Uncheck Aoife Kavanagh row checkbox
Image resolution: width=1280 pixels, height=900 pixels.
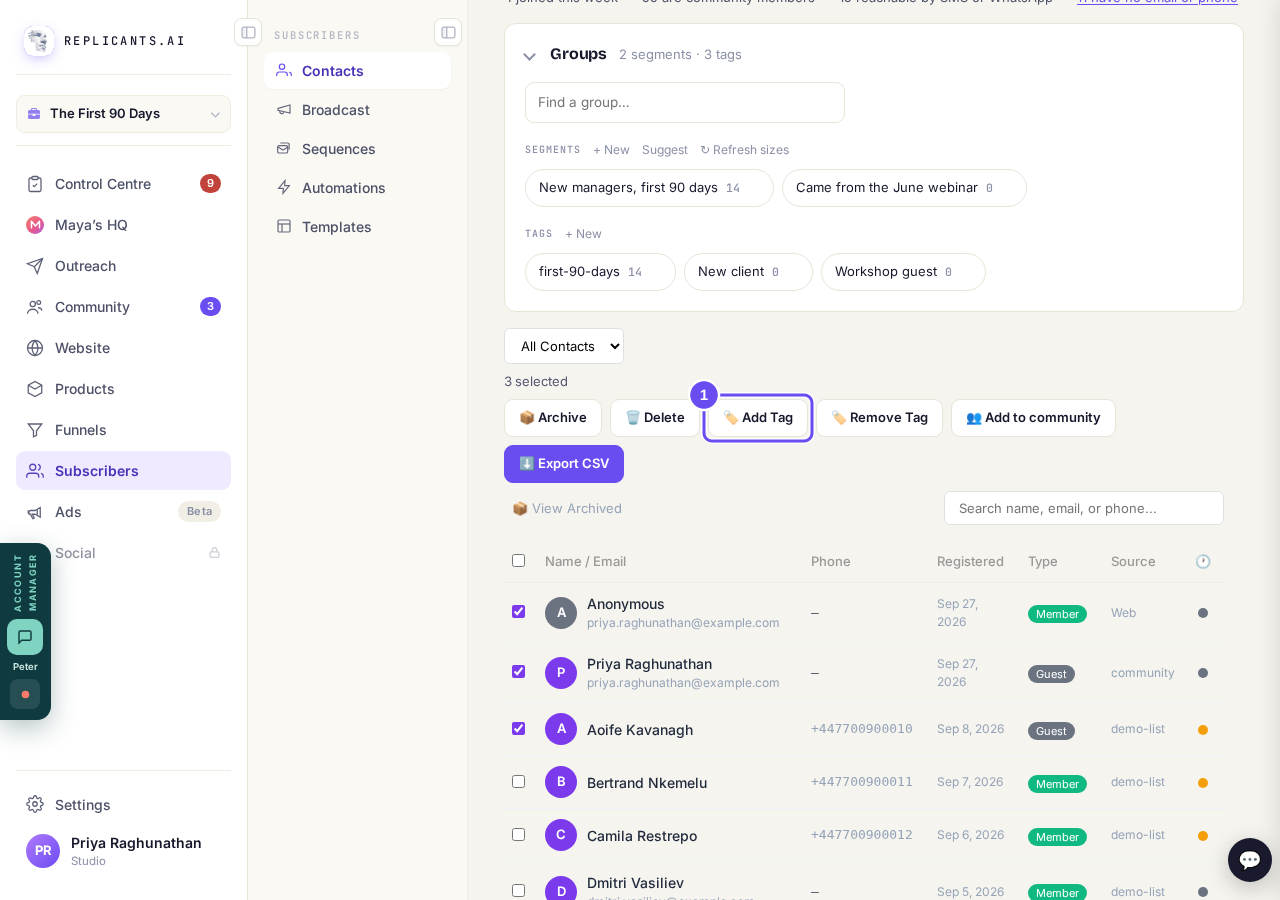coord(518,729)
